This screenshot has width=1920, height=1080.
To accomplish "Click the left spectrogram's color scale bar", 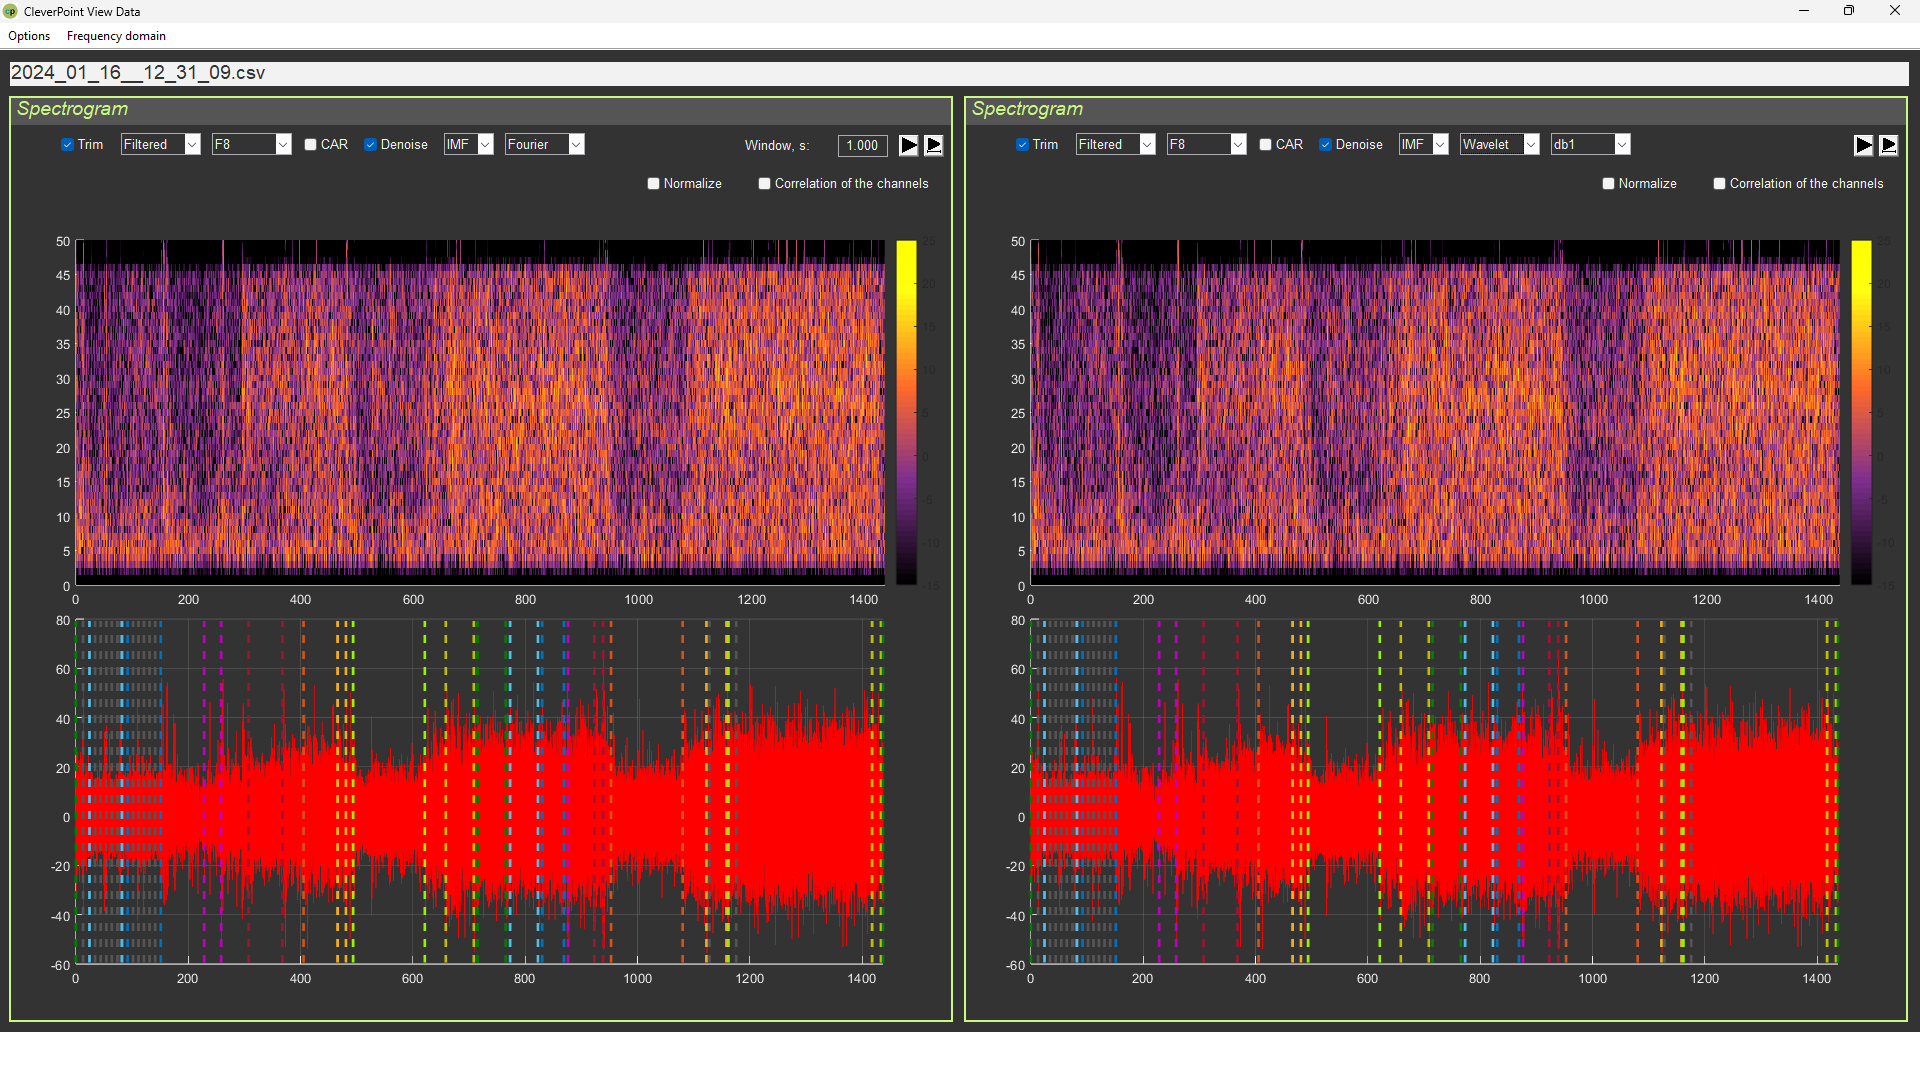I will click(906, 412).
